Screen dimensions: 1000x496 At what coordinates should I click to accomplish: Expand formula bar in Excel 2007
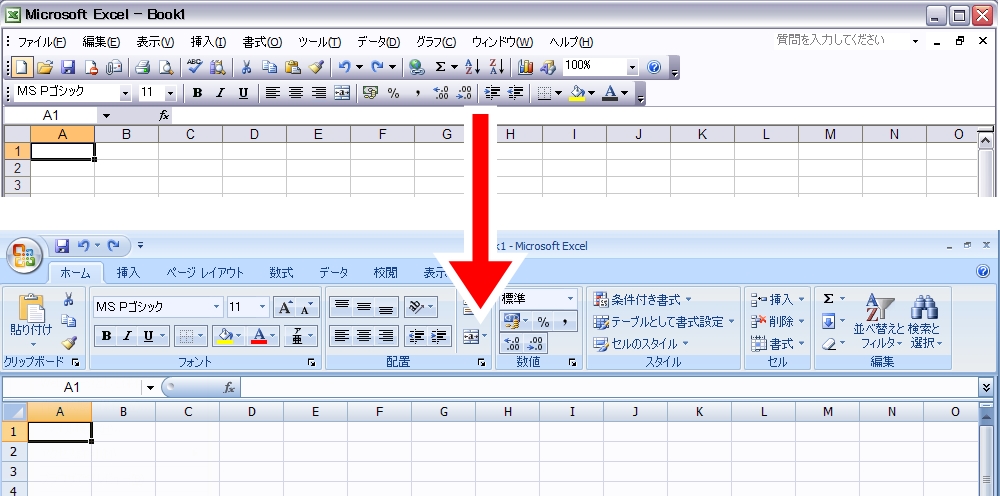click(x=987, y=387)
